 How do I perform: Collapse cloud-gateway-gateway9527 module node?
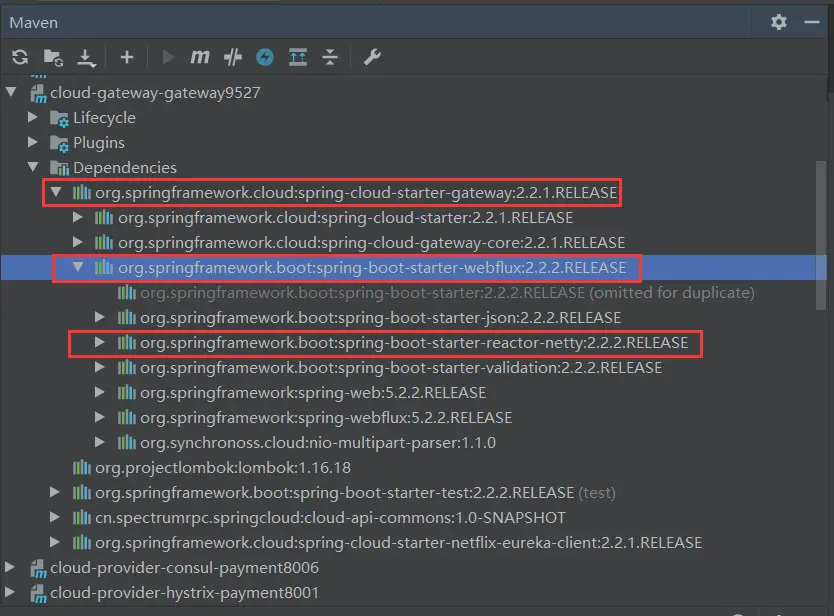11,92
